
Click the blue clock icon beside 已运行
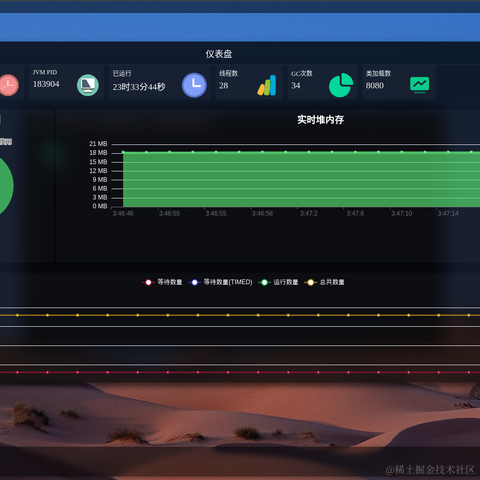tap(194, 85)
